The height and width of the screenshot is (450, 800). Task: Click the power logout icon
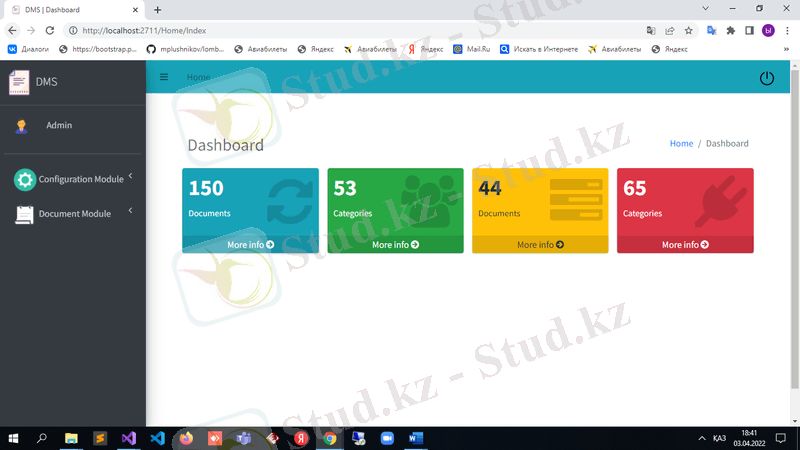(766, 78)
